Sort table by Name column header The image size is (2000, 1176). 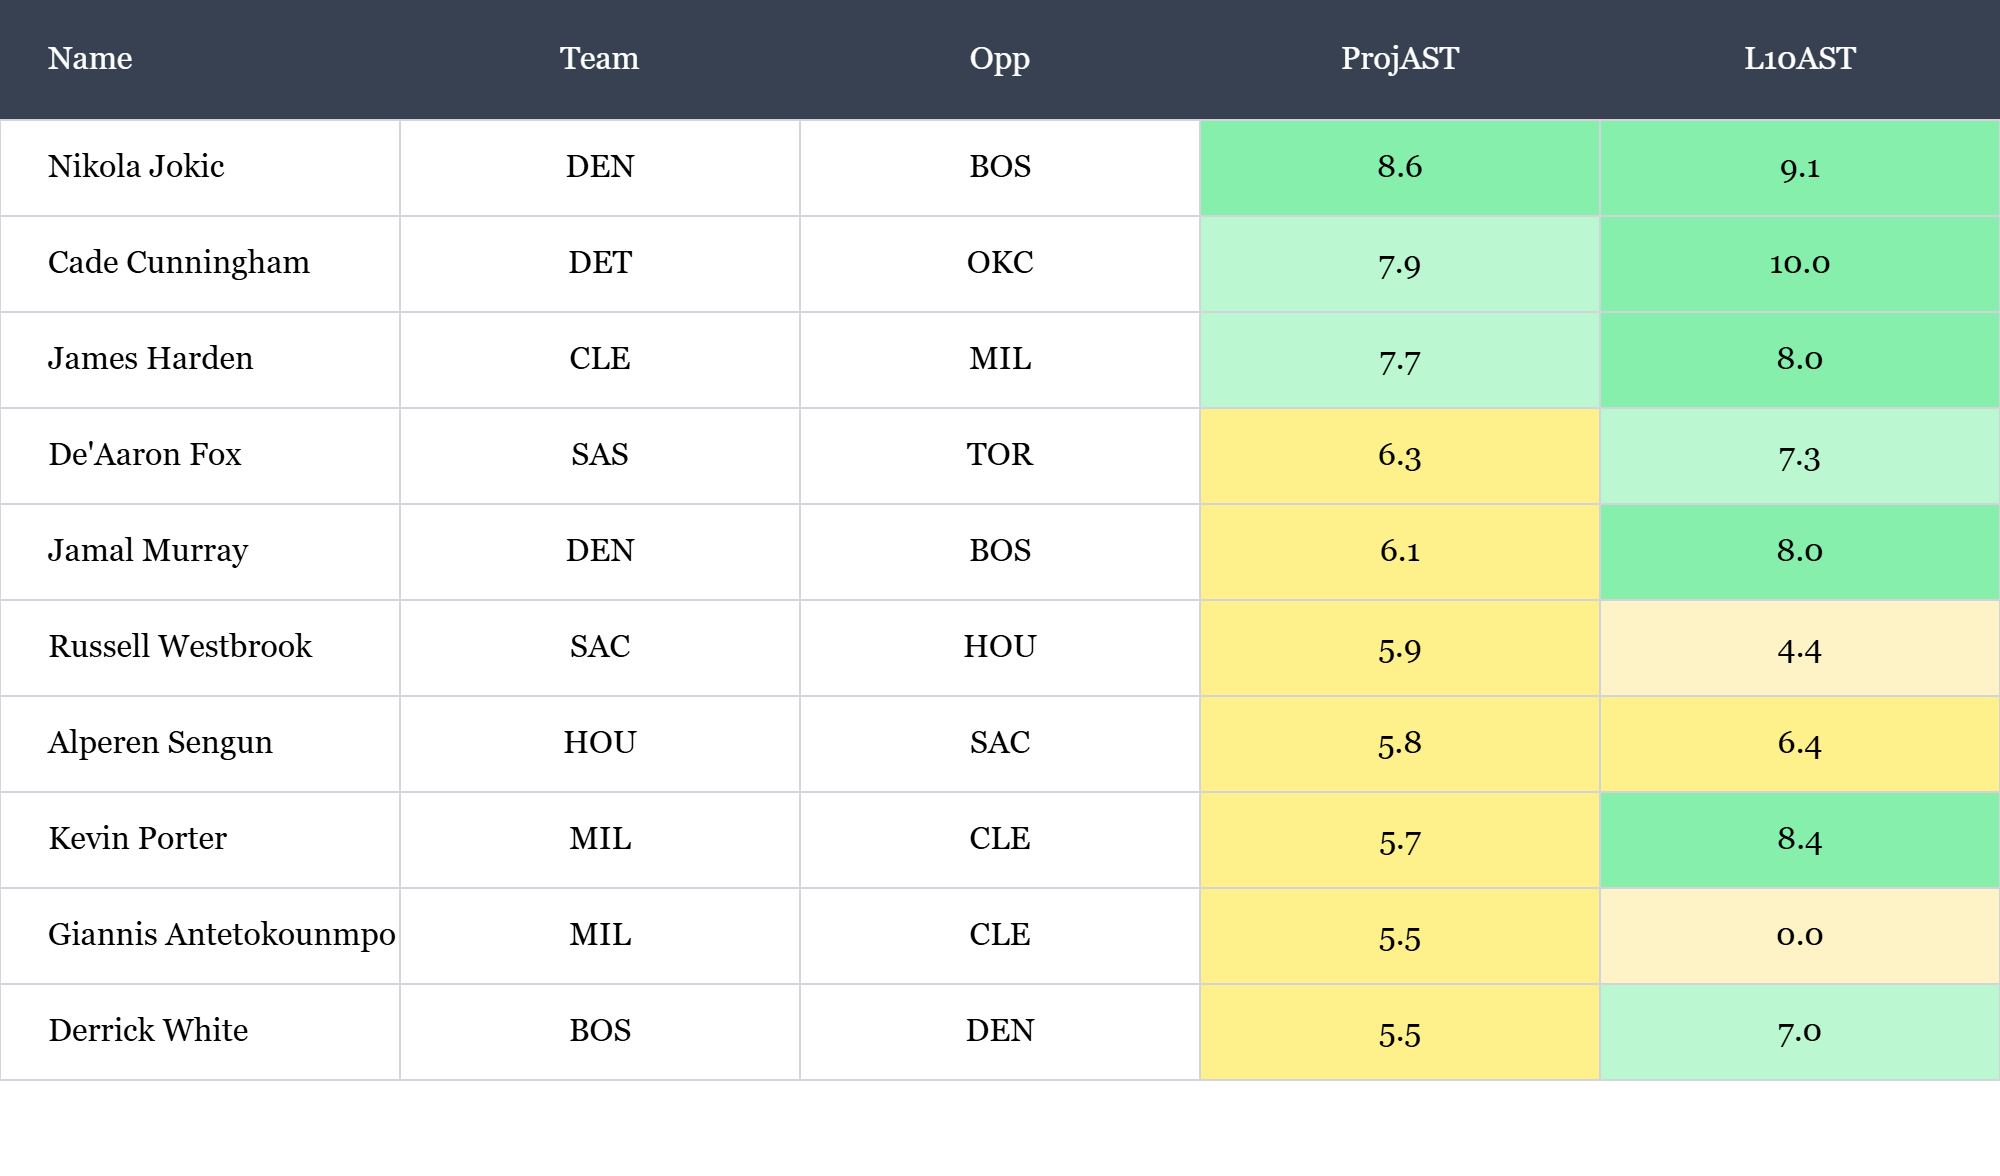point(90,58)
